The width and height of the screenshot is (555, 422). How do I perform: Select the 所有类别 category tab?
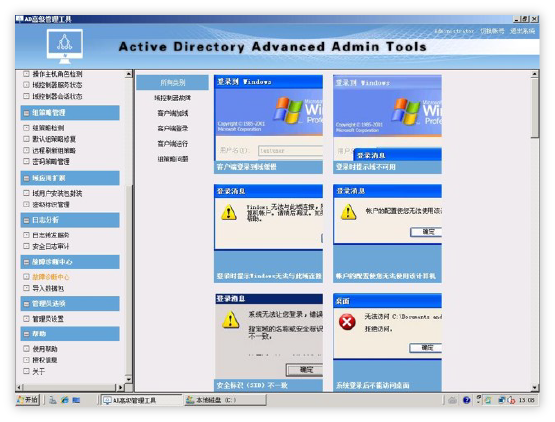tap(172, 82)
